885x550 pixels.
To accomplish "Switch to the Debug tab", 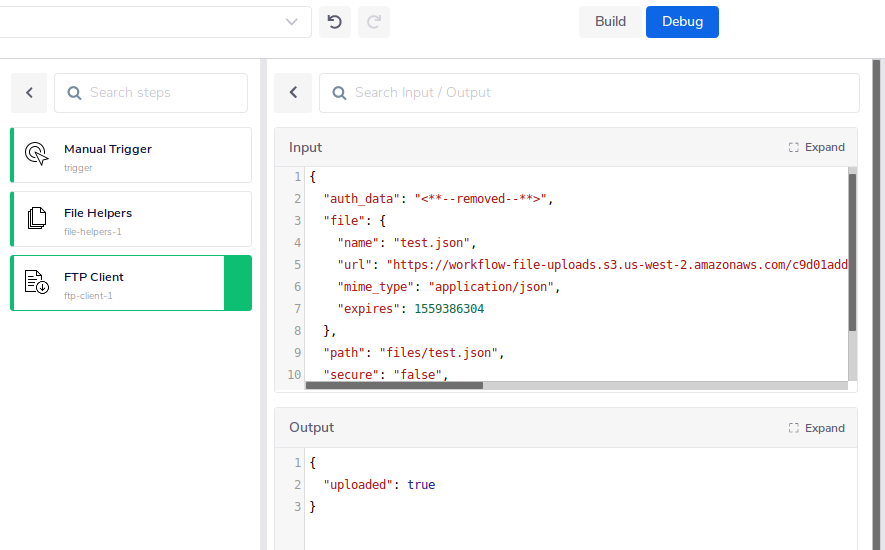I will (682, 22).
